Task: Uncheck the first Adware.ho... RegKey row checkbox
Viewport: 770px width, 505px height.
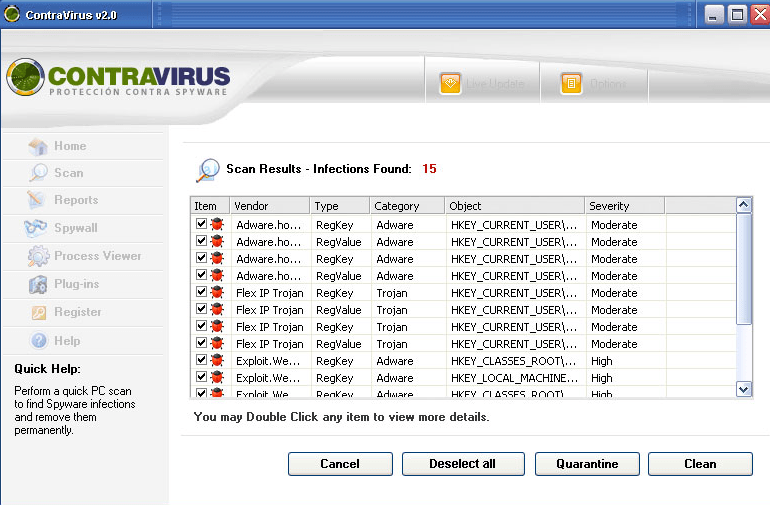Action: click(x=201, y=225)
